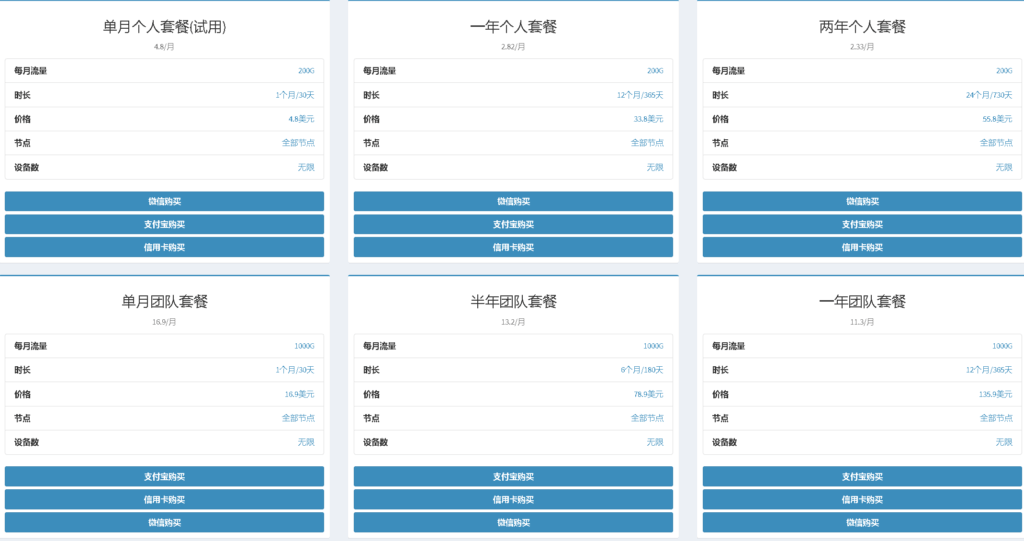Select the 4.8/月 subtitle text
The image size is (1024, 541).
click(x=164, y=47)
